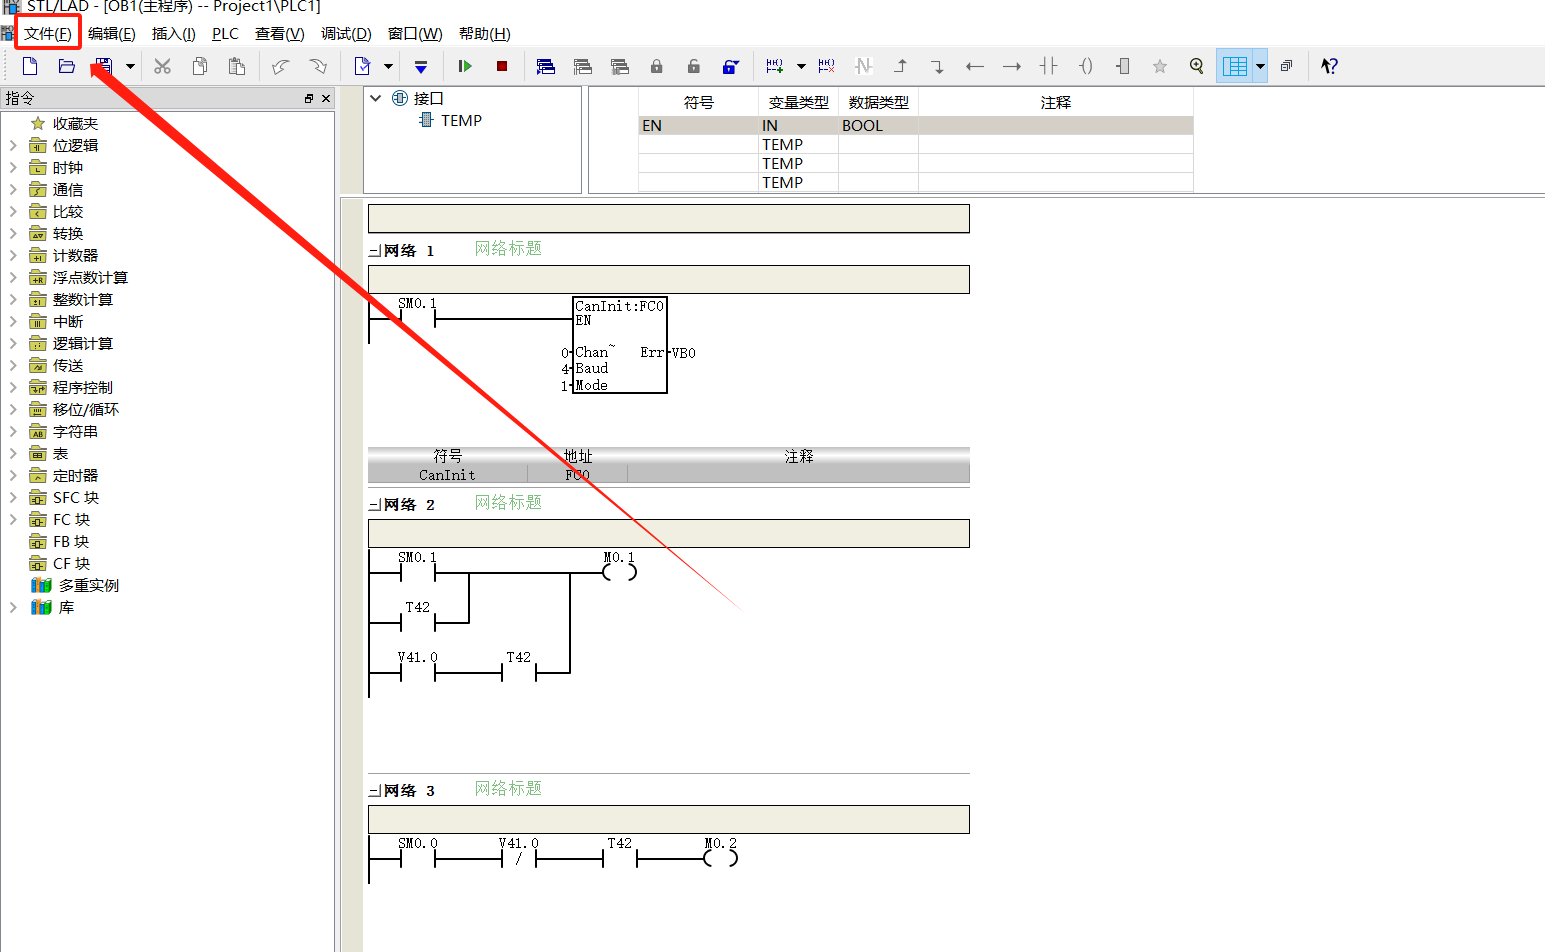Screen dimensions: 1545x952
Task: Click the floppy disk save icon
Action: click(103, 66)
